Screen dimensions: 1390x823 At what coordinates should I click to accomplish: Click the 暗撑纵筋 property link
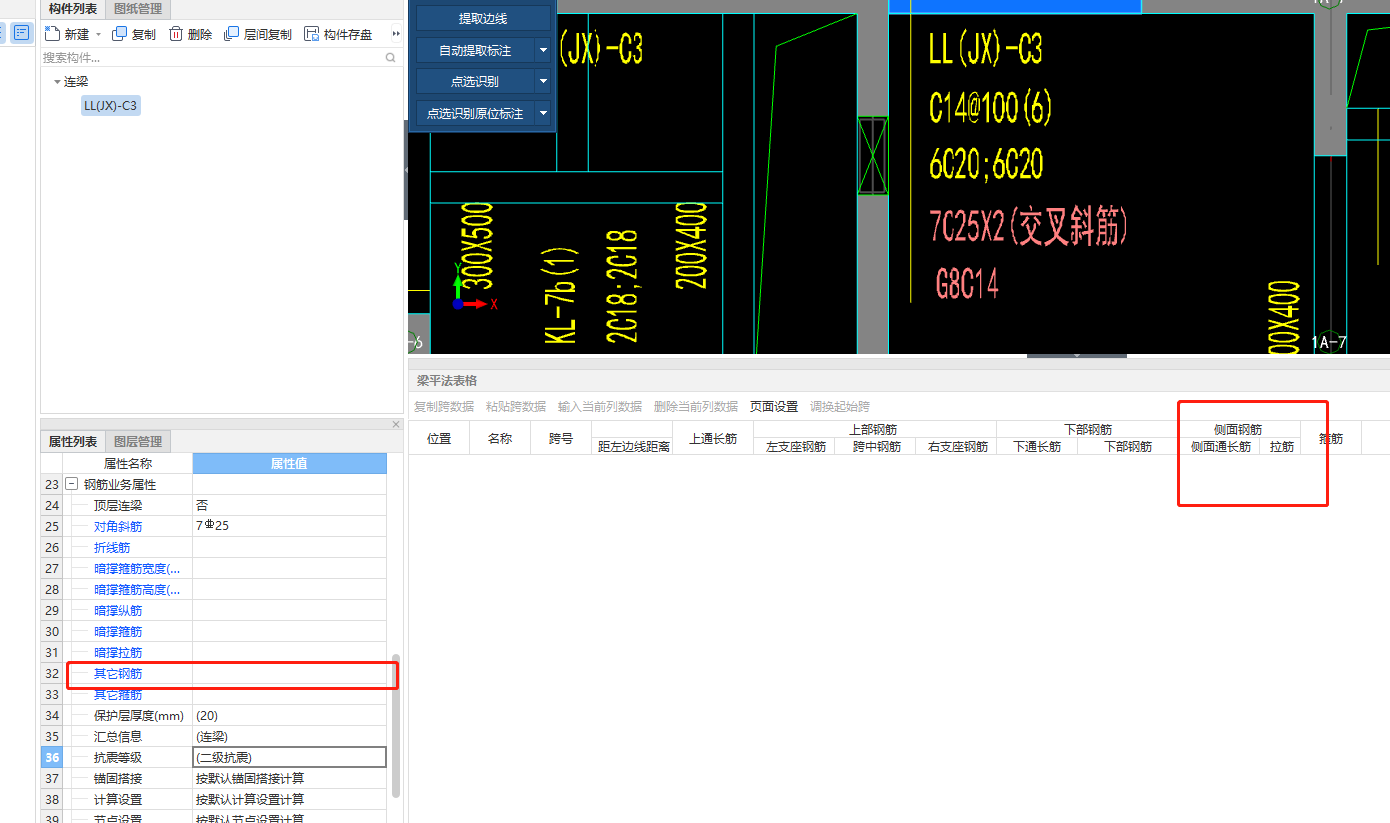tap(118, 610)
